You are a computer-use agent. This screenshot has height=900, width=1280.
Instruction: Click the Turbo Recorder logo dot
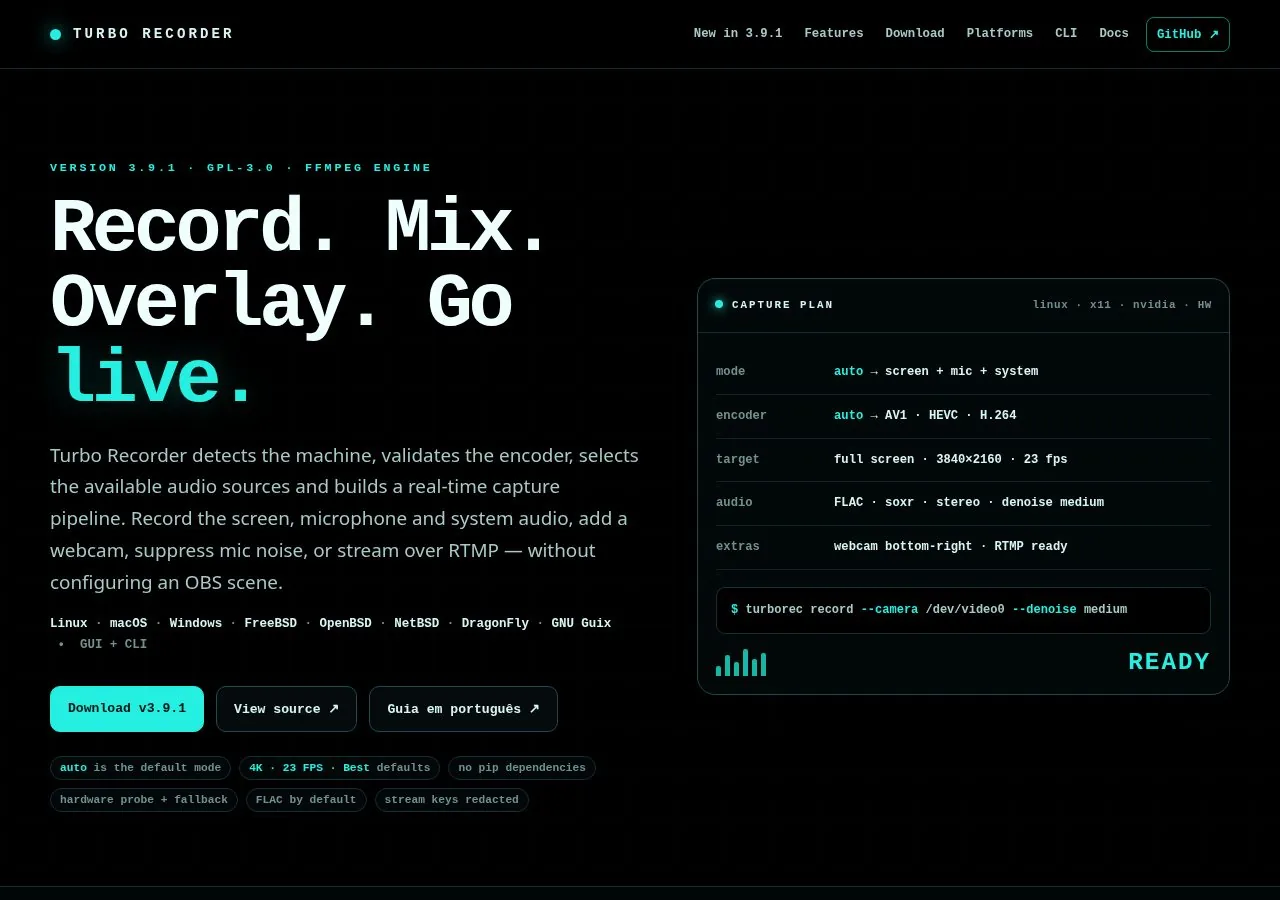pos(55,34)
